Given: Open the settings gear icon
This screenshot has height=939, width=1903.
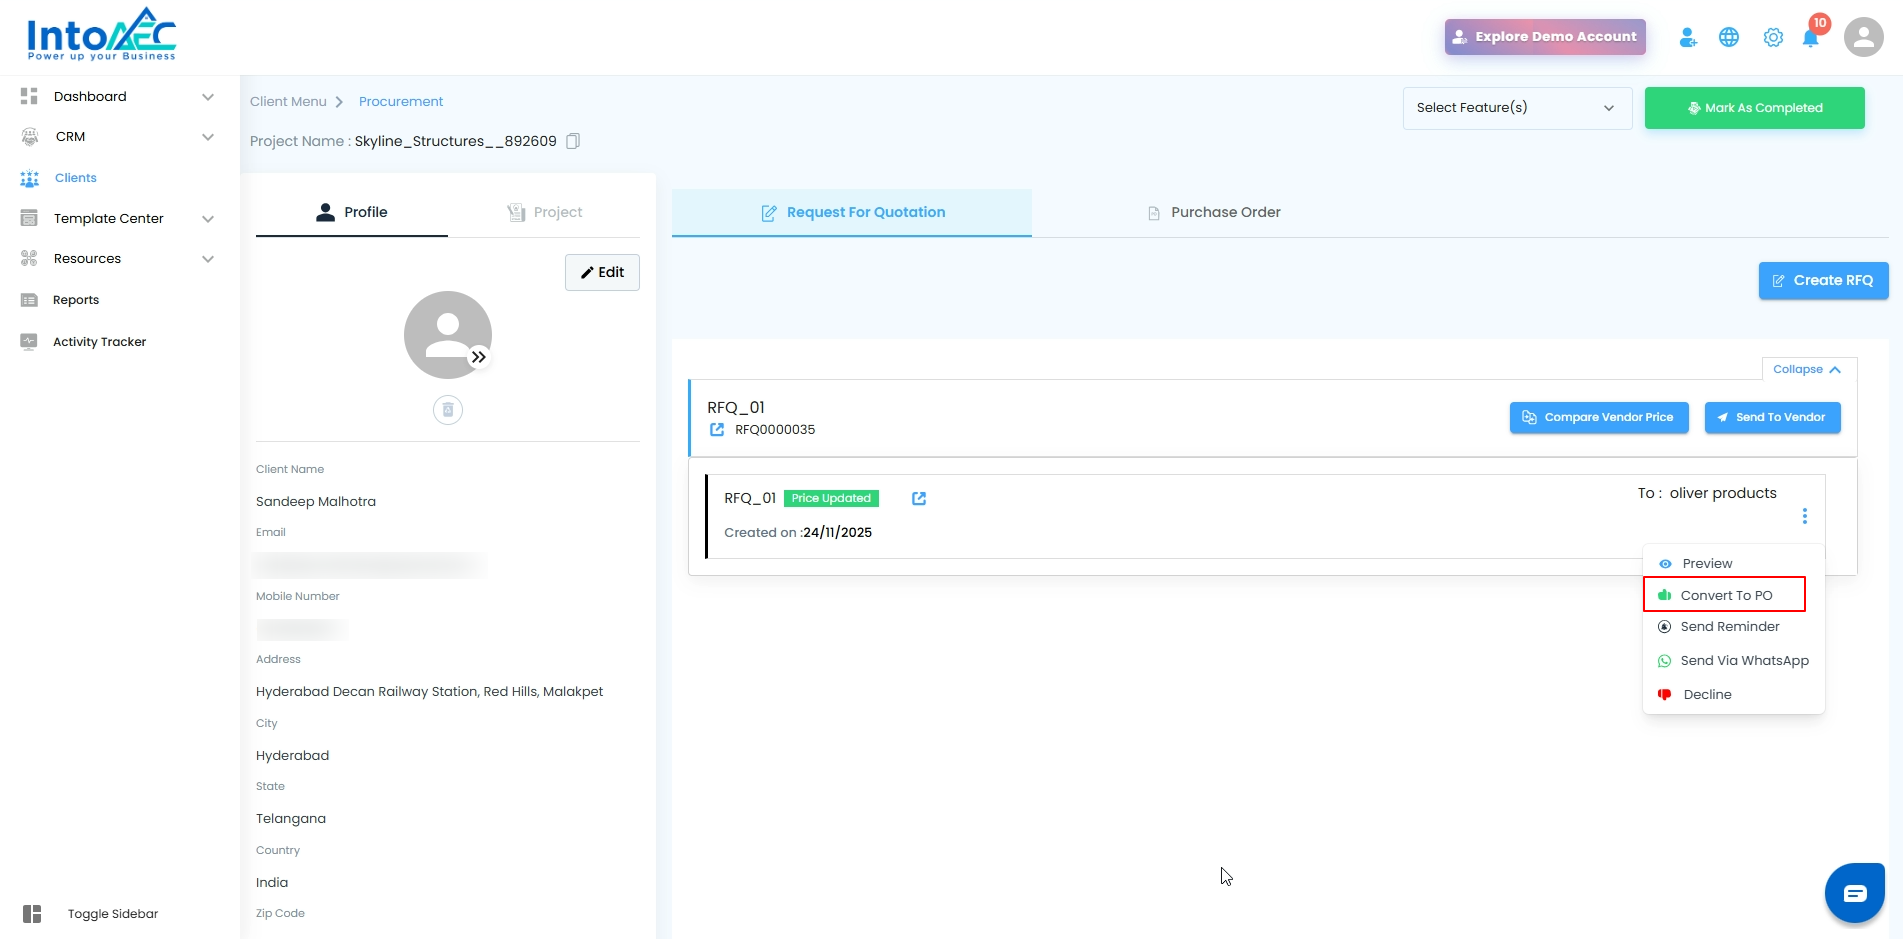Looking at the screenshot, I should (x=1773, y=37).
